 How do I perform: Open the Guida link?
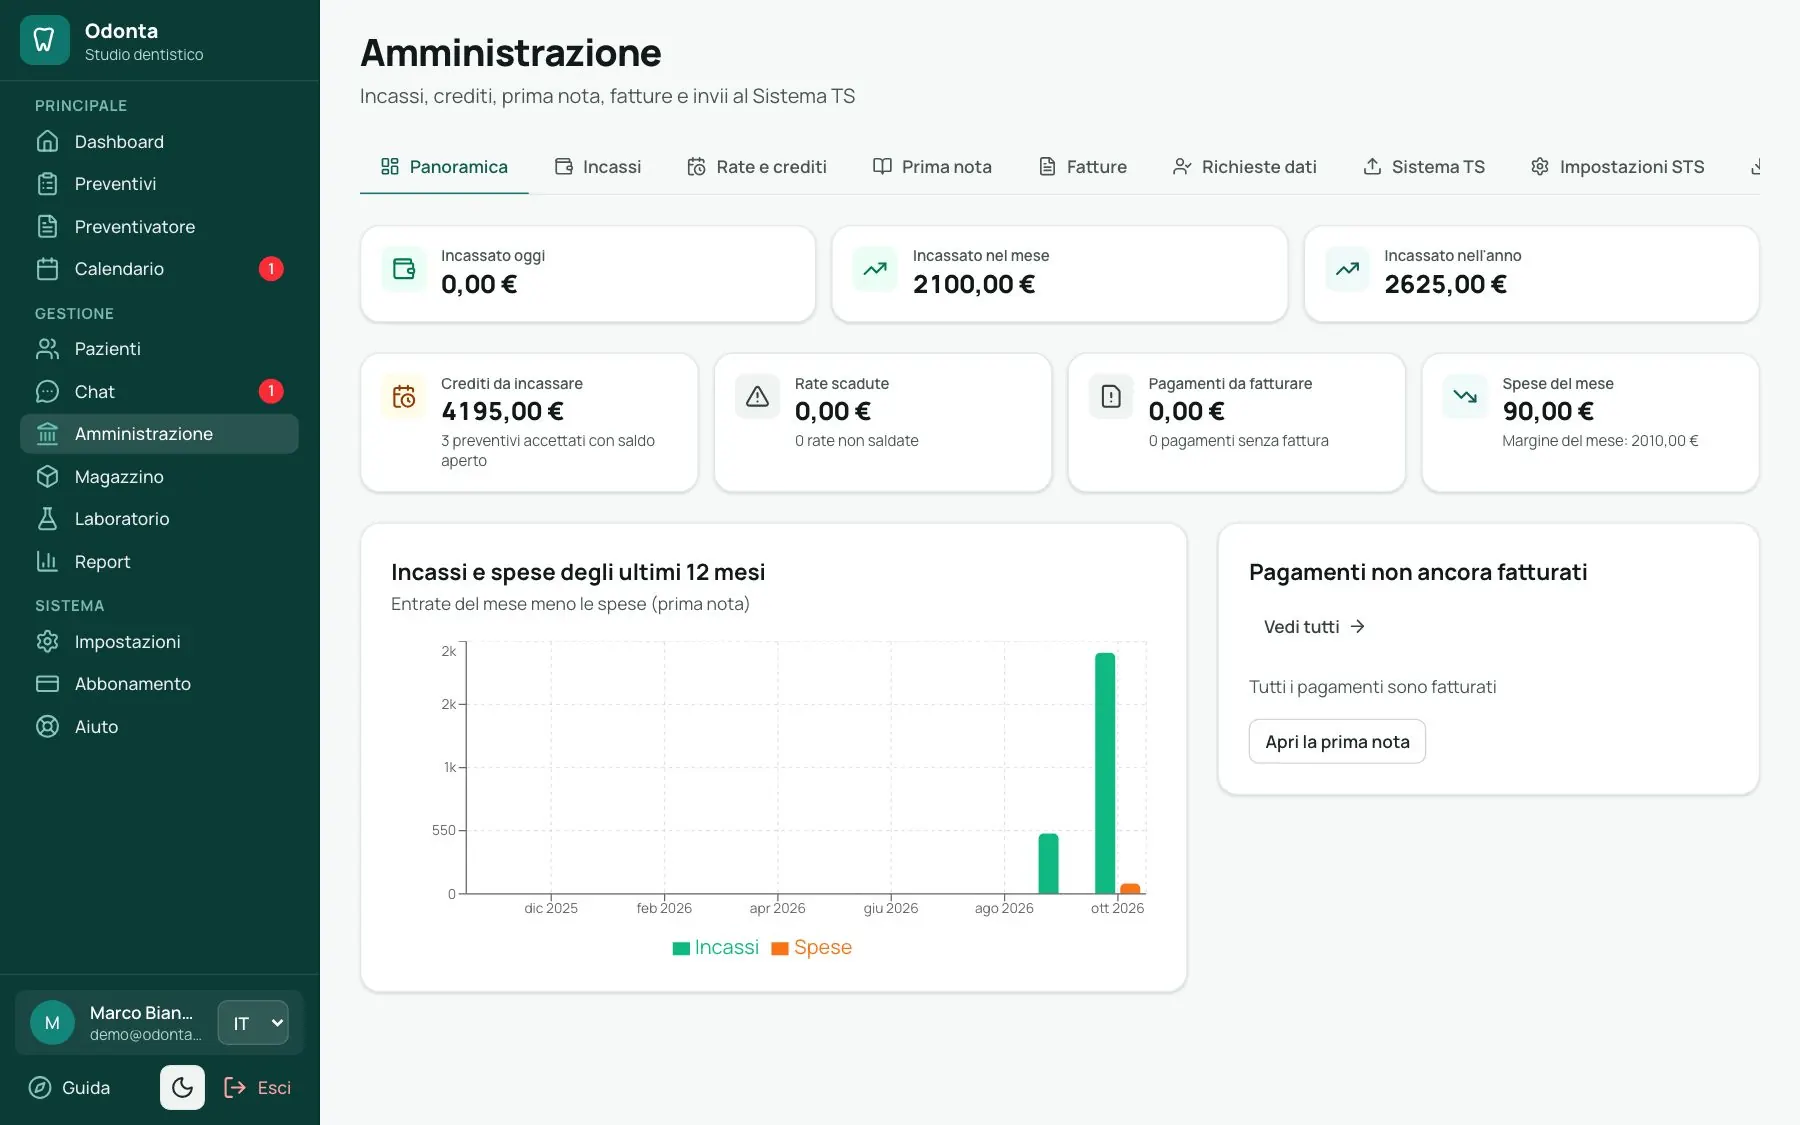pos(69,1088)
